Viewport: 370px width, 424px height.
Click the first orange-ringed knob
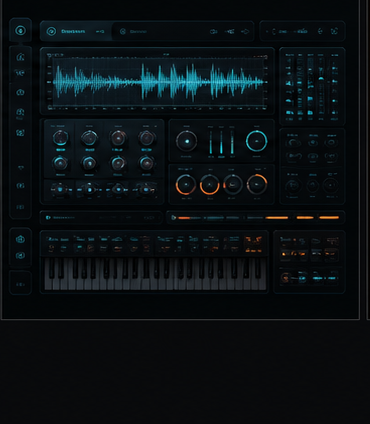point(186,184)
